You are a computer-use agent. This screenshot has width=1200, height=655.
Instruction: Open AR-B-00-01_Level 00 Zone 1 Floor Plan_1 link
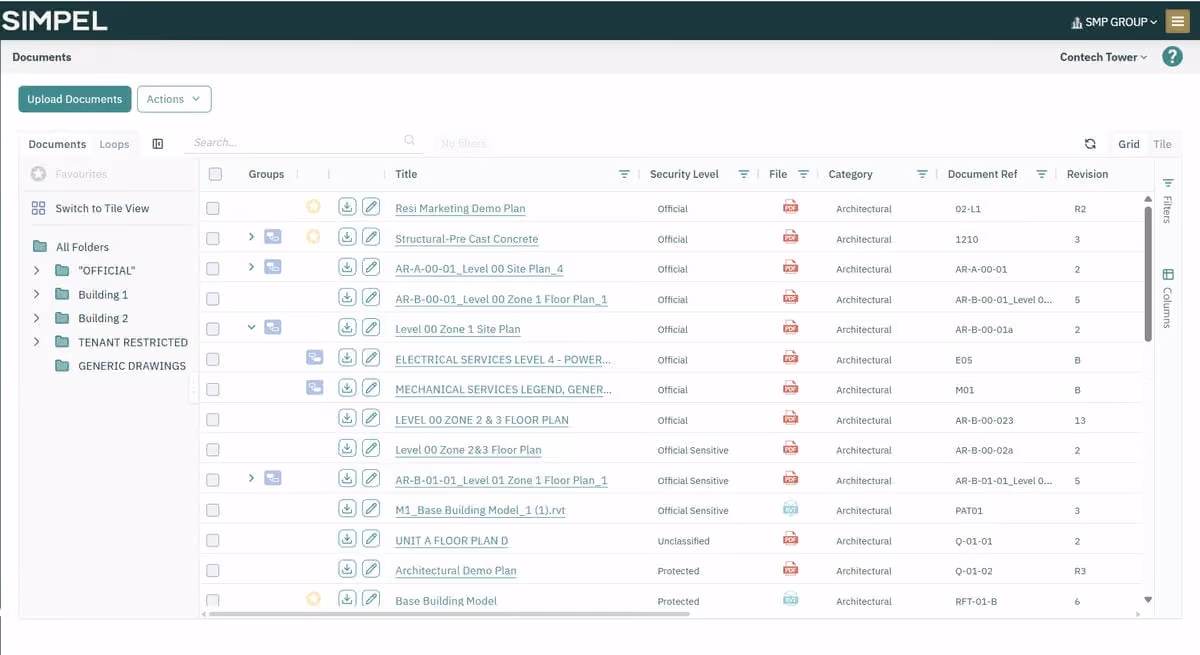pyautogui.click(x=501, y=299)
